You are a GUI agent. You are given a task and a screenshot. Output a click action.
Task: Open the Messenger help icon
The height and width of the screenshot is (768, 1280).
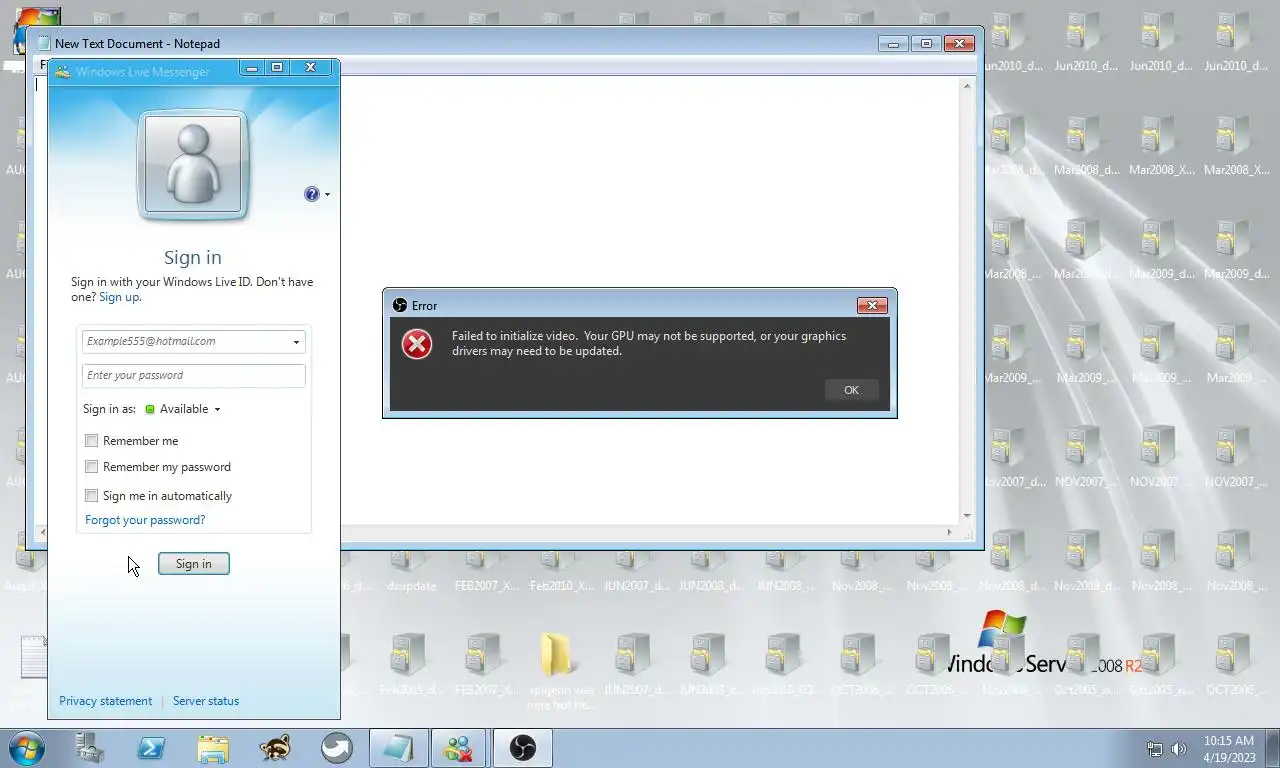pyautogui.click(x=312, y=194)
